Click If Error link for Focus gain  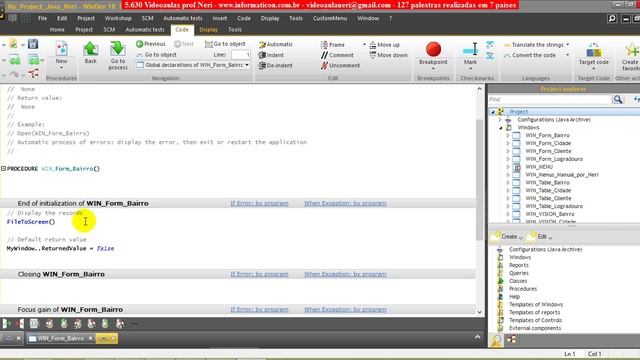[x=259, y=309]
